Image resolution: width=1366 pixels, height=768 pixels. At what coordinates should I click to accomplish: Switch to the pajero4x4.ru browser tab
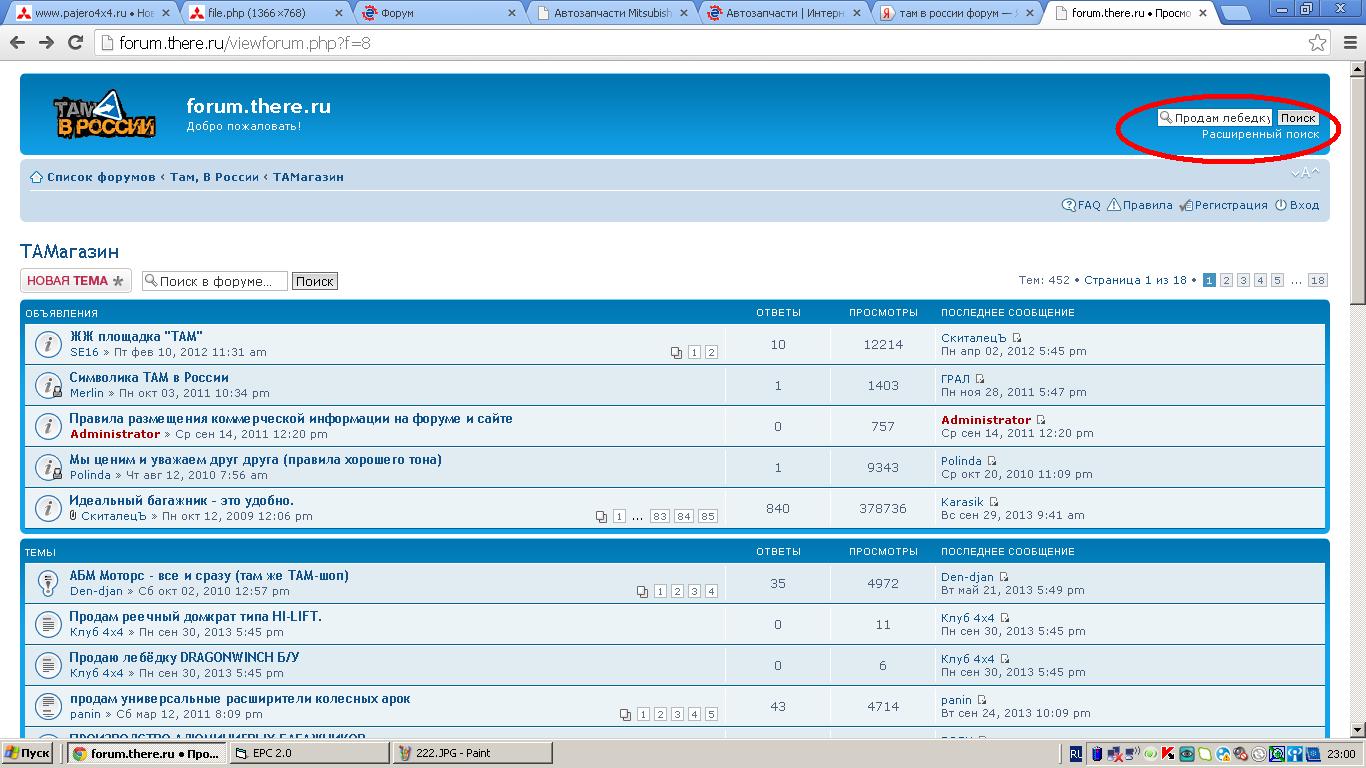(x=92, y=13)
